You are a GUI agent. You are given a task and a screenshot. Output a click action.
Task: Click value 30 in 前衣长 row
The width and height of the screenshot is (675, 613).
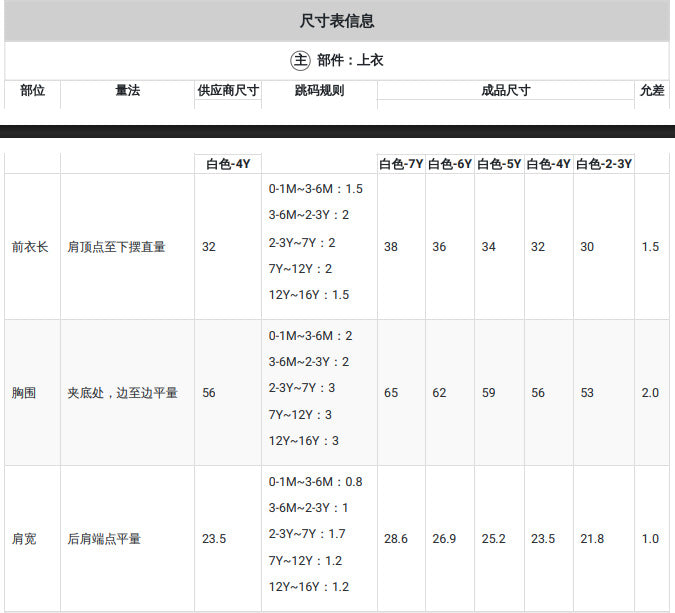(x=587, y=247)
